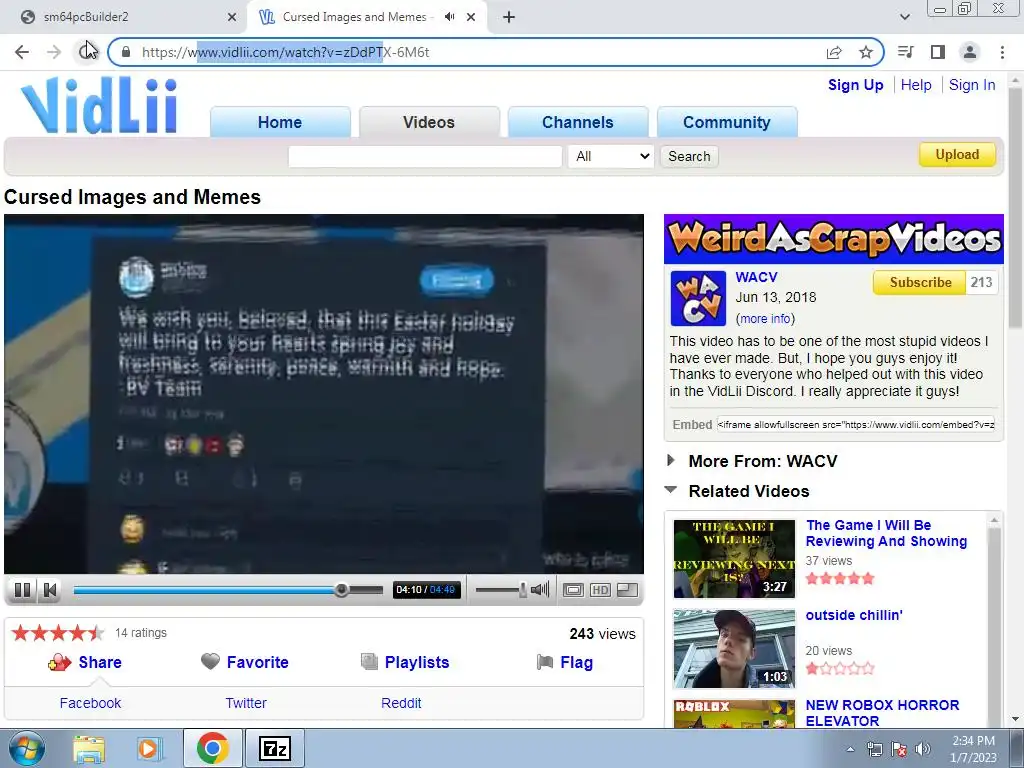Open the Favorite link
This screenshot has width=1024, height=768.
click(x=257, y=662)
